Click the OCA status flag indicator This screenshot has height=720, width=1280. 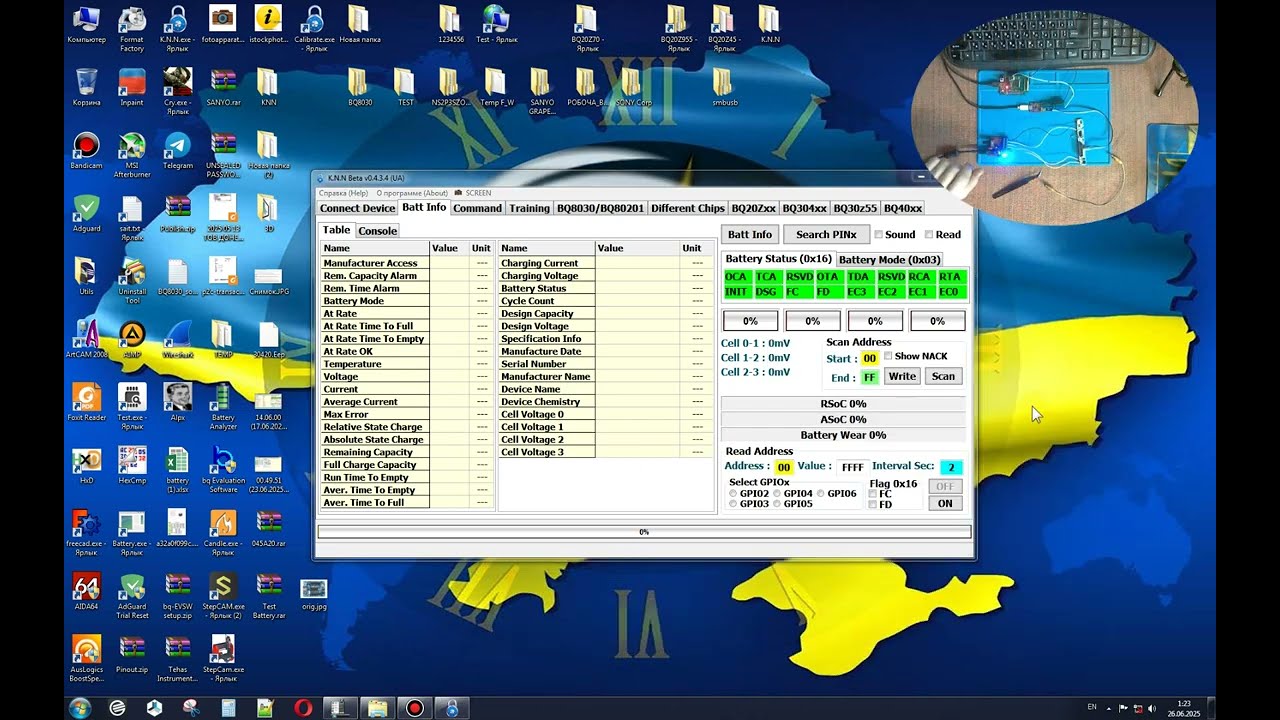click(x=736, y=277)
